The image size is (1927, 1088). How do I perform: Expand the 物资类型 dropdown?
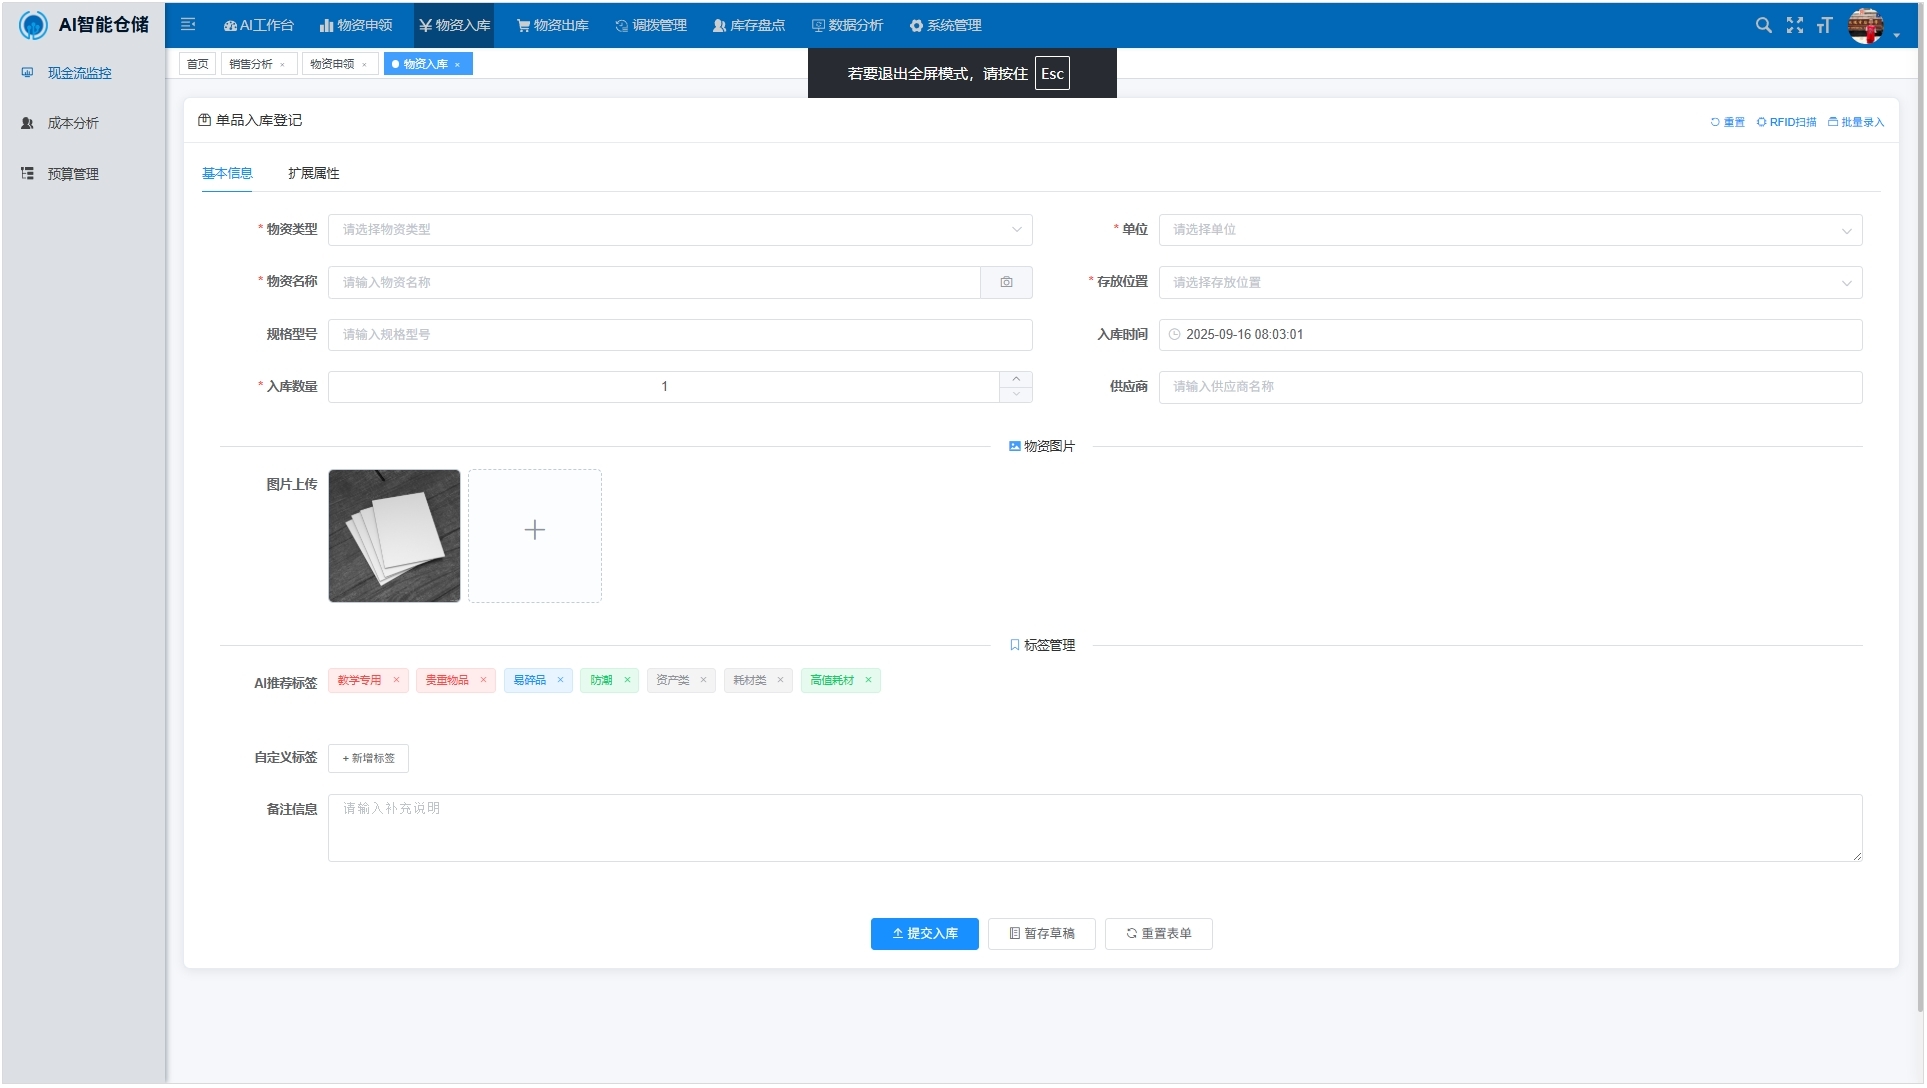(680, 230)
